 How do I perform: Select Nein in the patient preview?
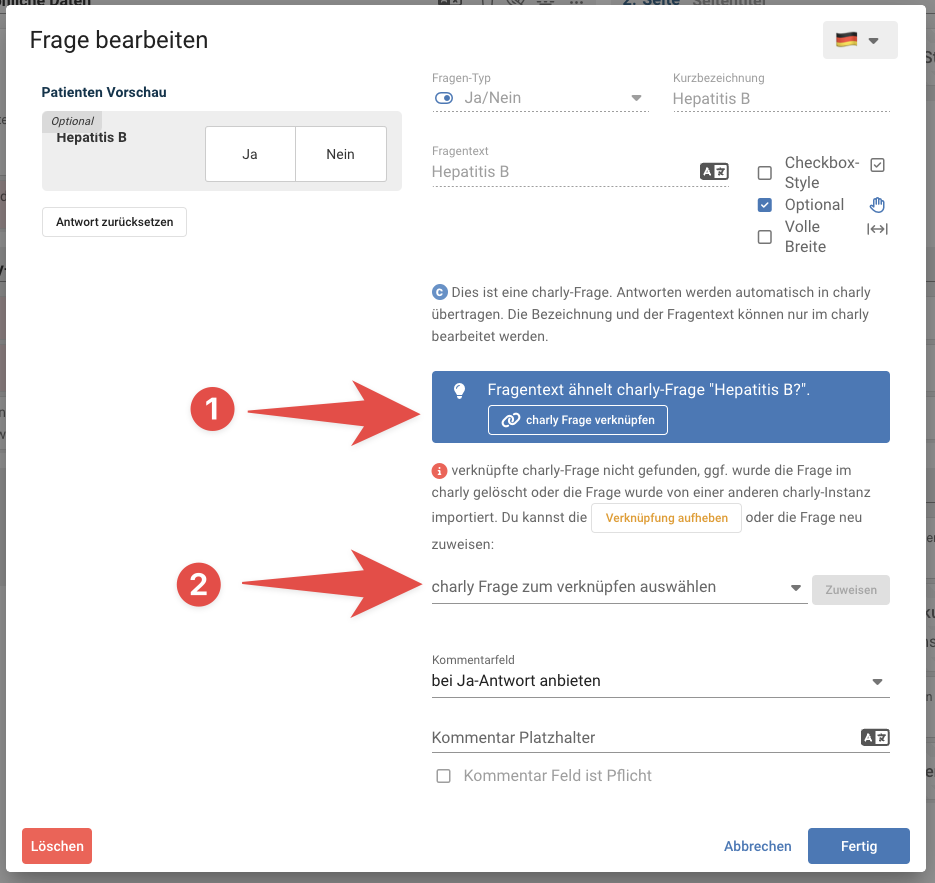(x=340, y=154)
